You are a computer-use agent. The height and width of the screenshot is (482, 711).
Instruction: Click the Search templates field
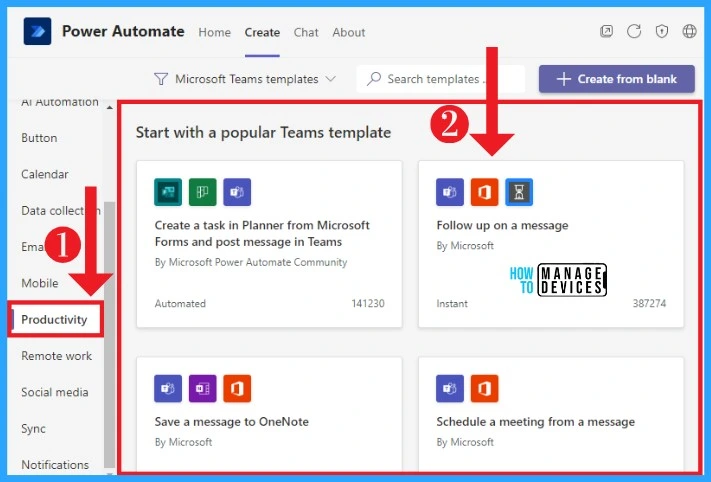coord(440,79)
